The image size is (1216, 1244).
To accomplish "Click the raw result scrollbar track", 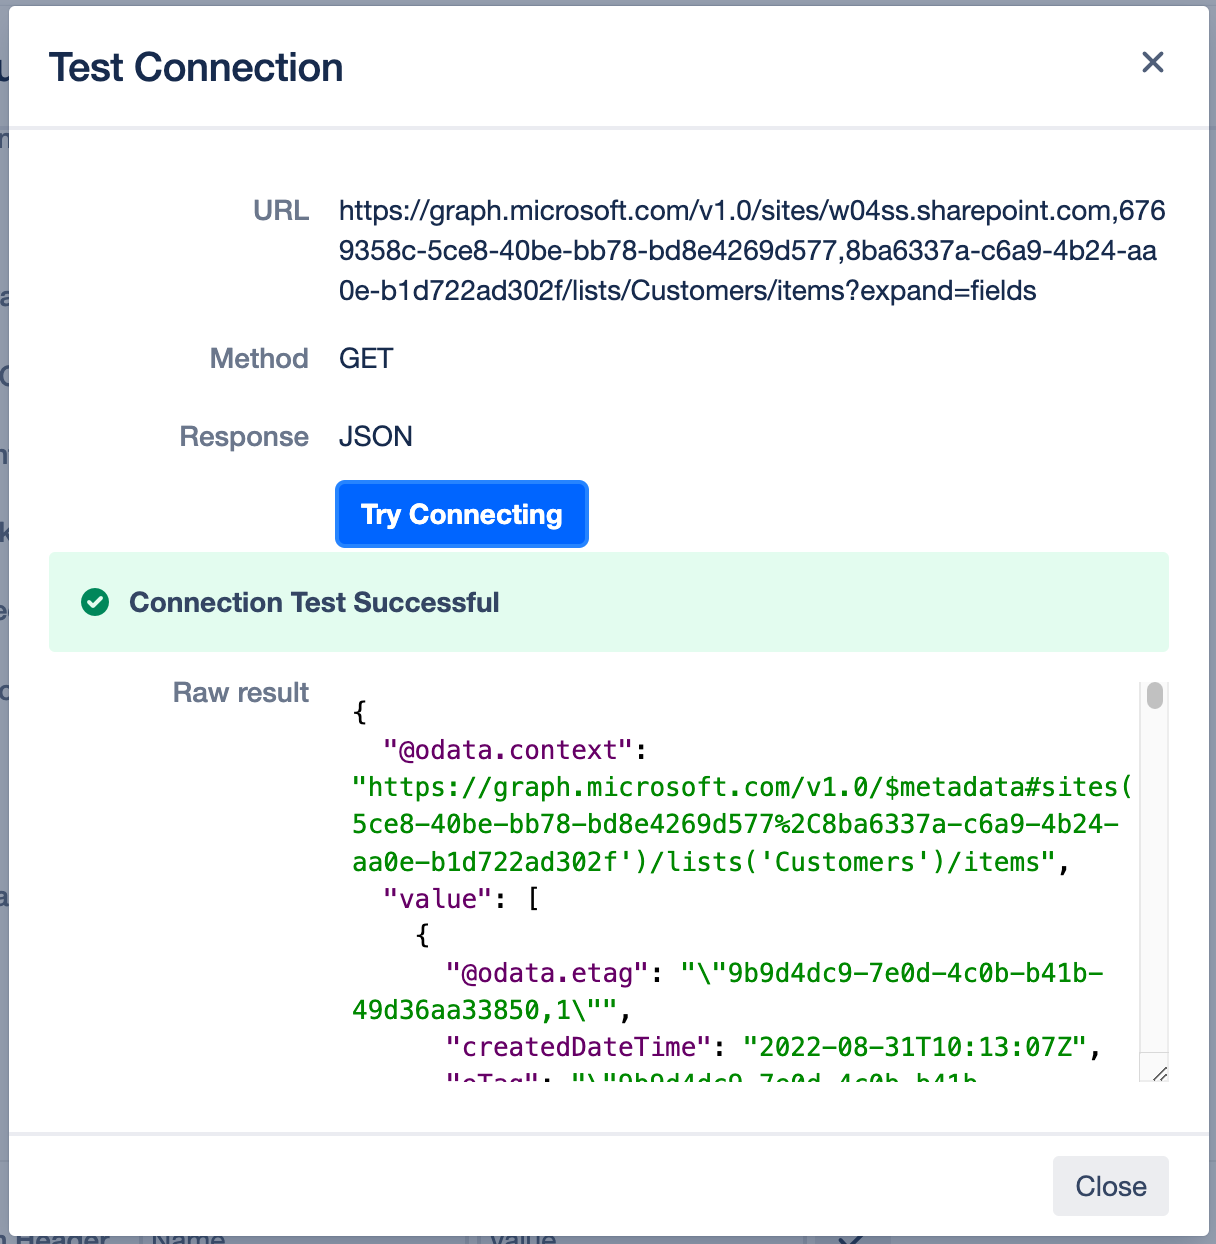I will click(1155, 880).
